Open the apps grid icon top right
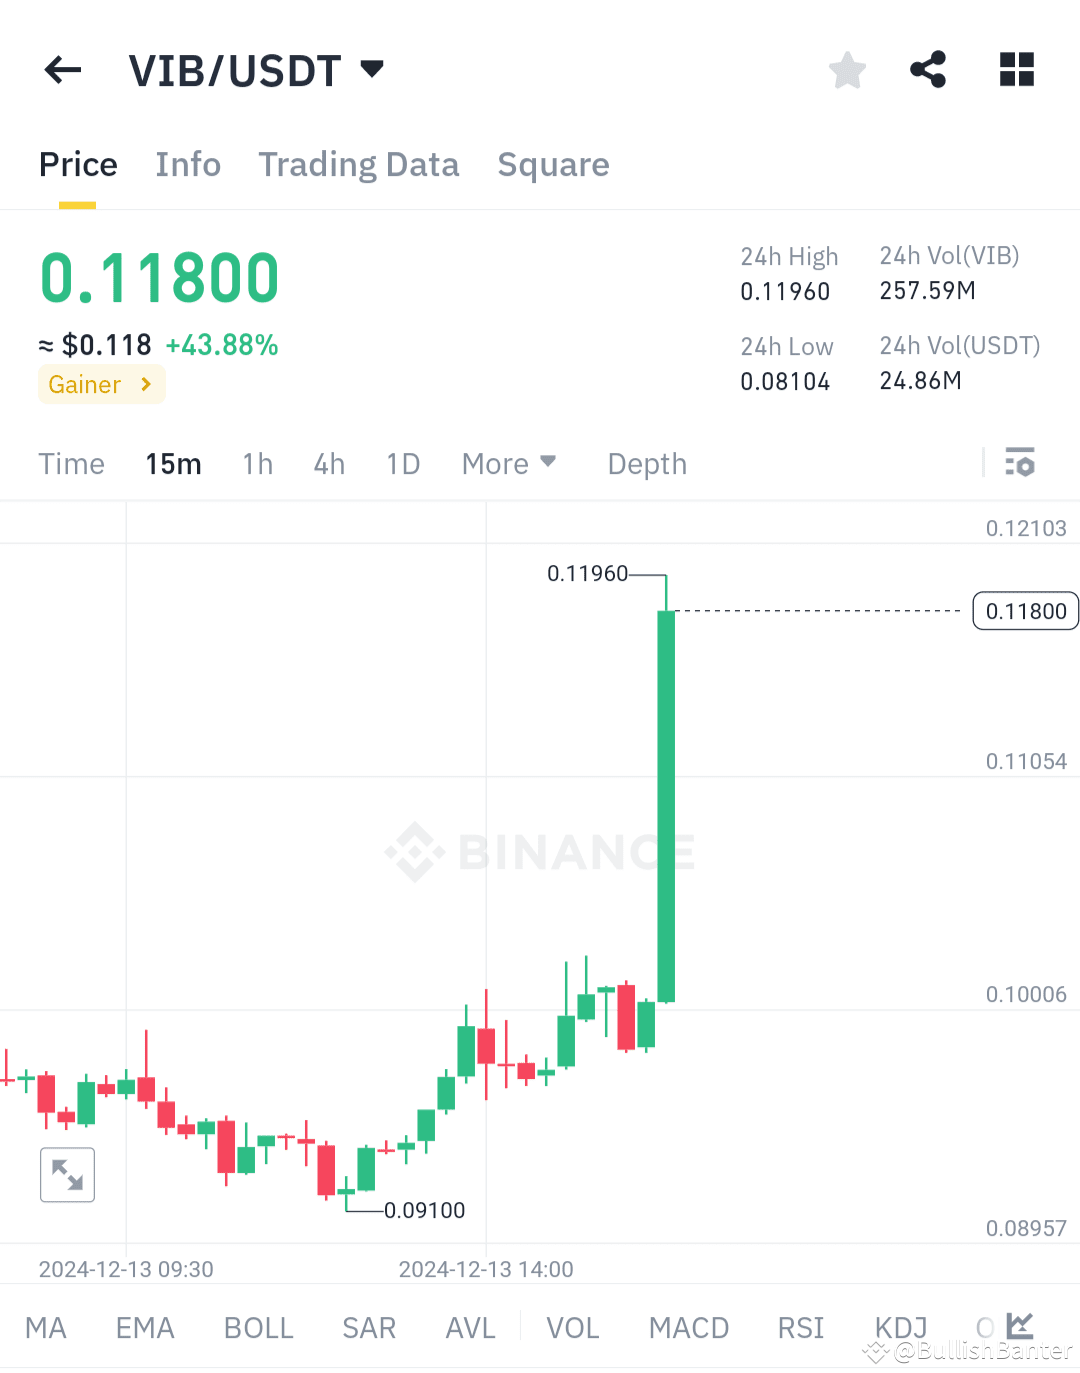 click(1016, 69)
